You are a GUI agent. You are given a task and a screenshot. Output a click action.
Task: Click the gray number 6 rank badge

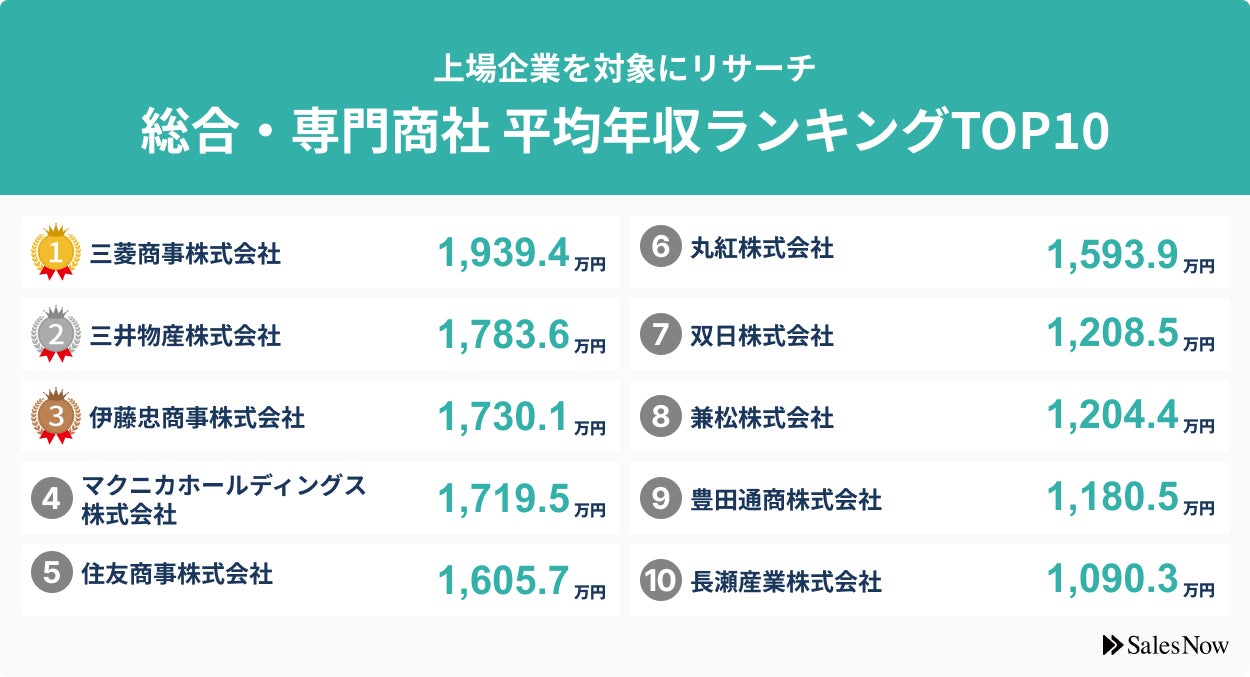[x=660, y=247]
